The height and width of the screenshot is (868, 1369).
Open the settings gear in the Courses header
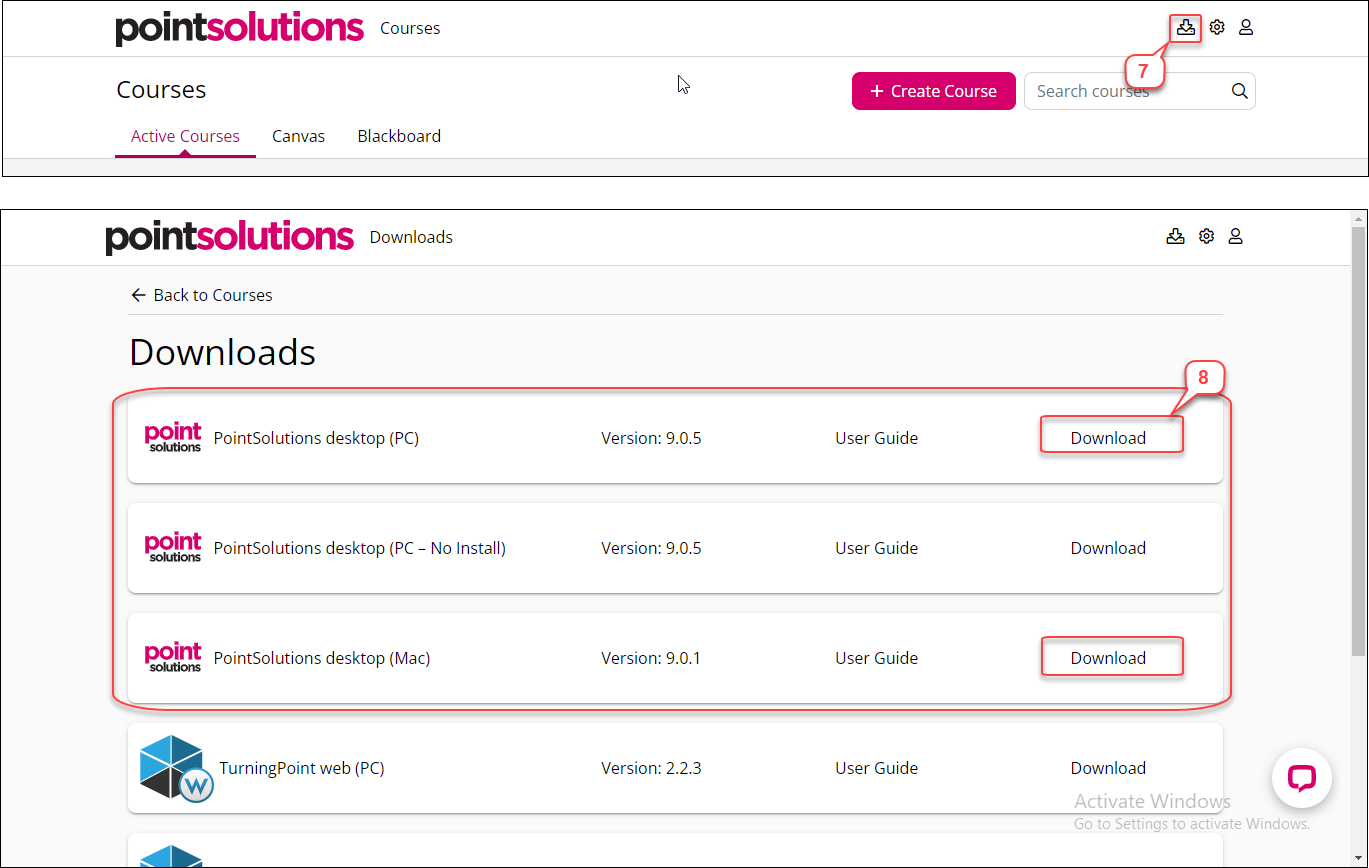[1217, 28]
